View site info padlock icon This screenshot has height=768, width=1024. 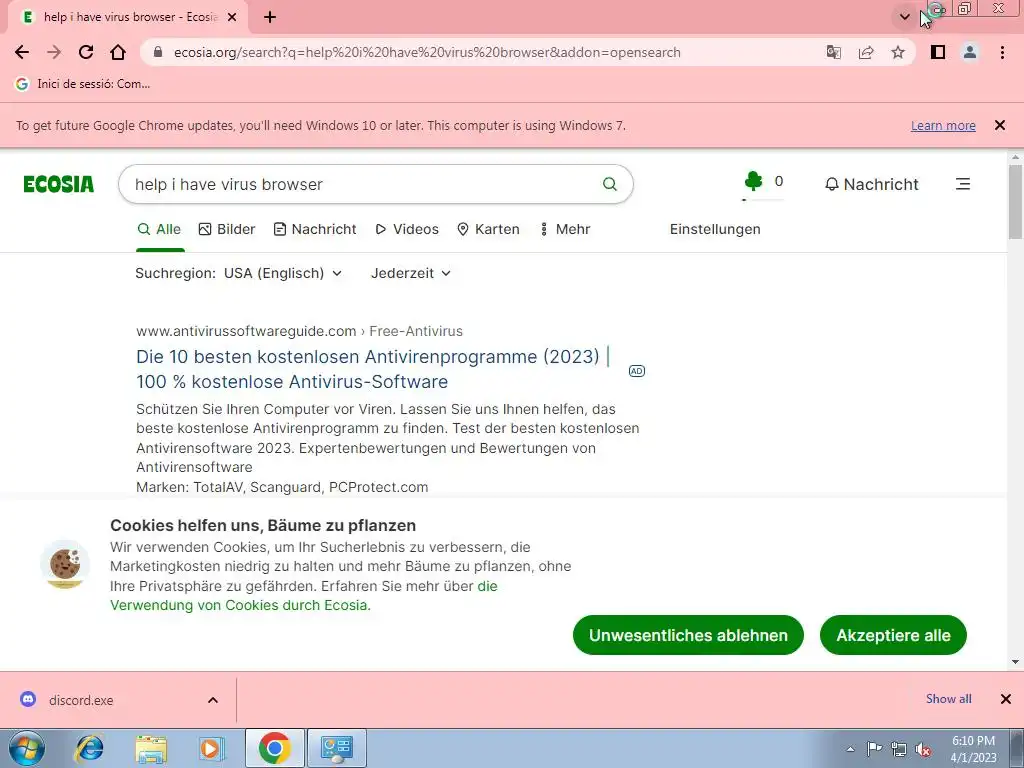pos(157,52)
